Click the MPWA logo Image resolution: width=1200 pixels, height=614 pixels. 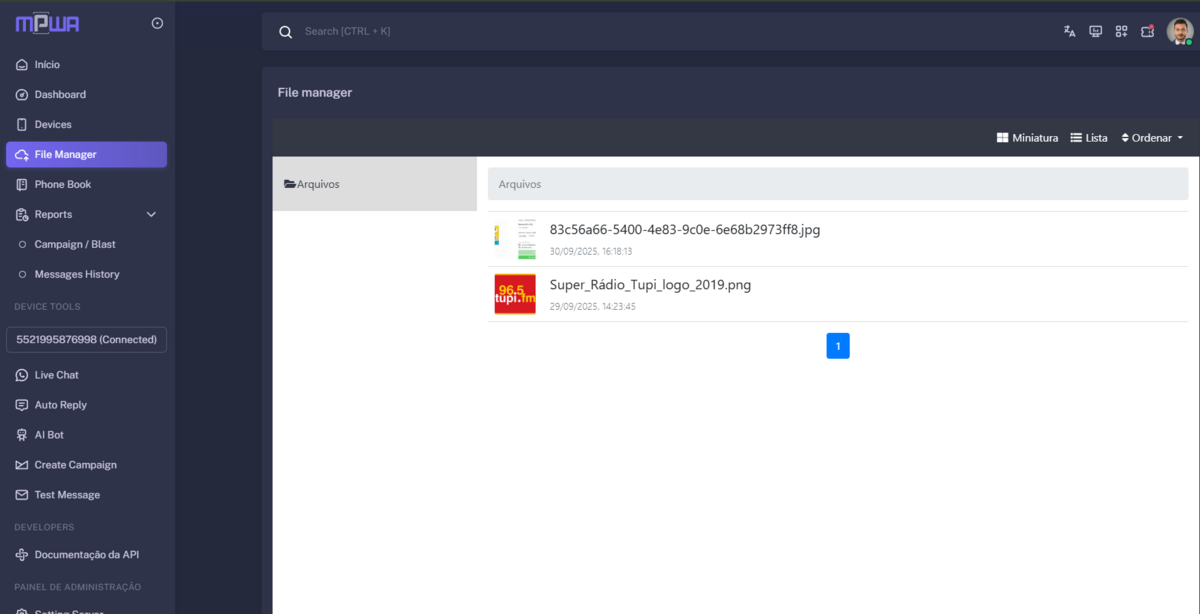point(47,24)
